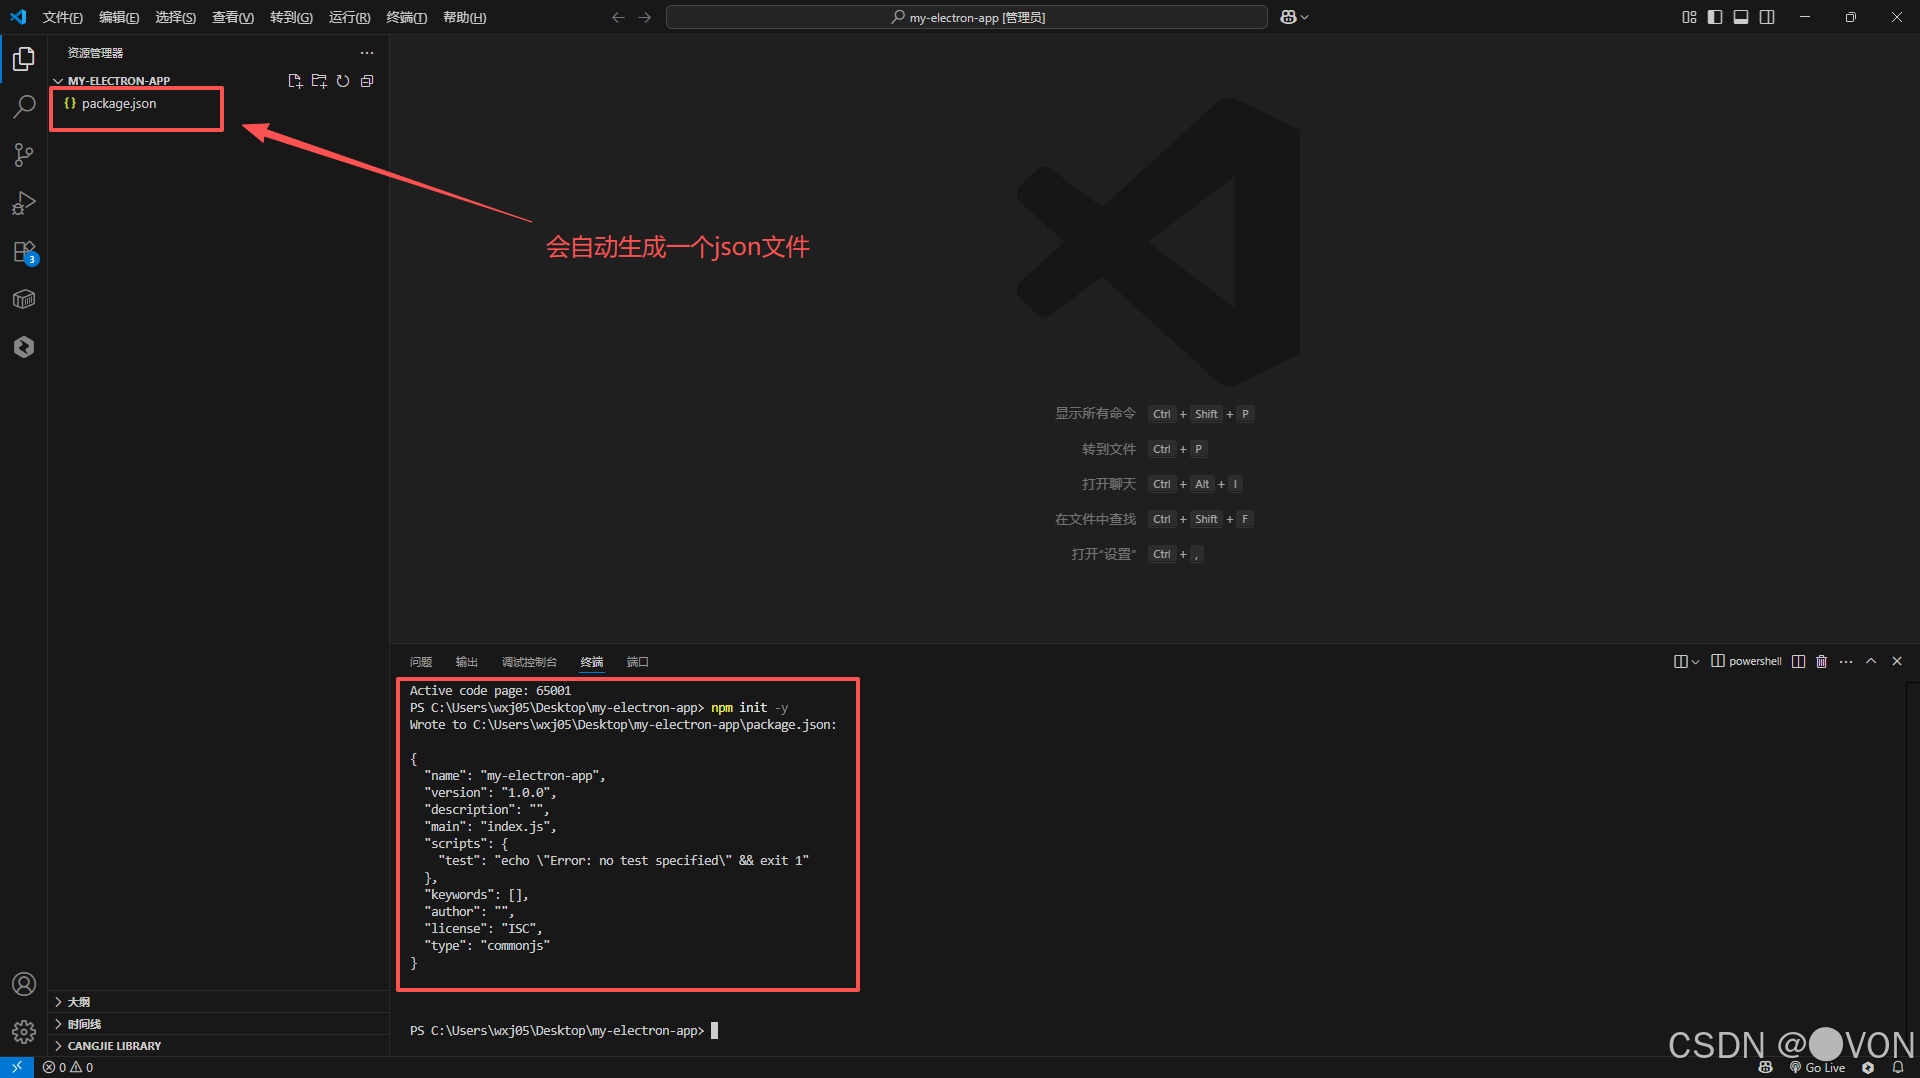Image resolution: width=1920 pixels, height=1078 pixels.
Task: Open the Source Control view
Action: pyautogui.click(x=24, y=155)
